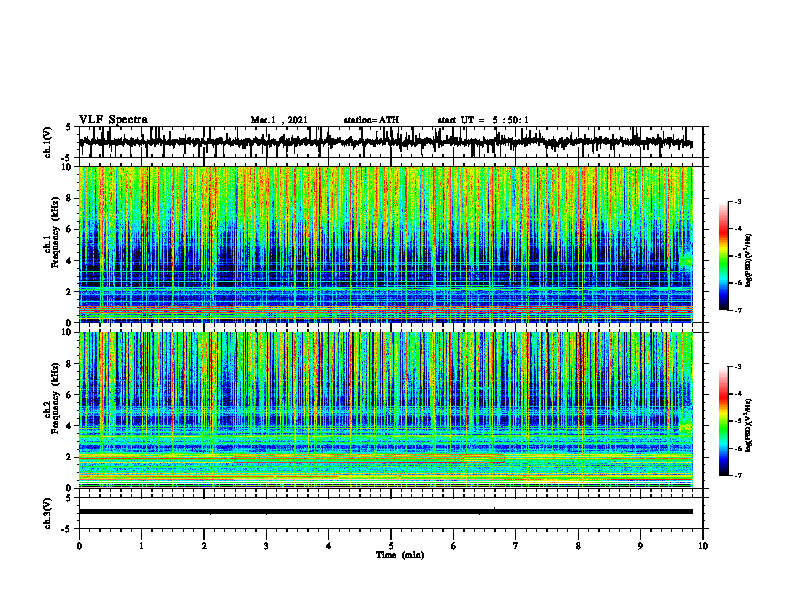This screenshot has width=792, height=612.
Task: Click time axis tick label "7"
Action: (516, 546)
